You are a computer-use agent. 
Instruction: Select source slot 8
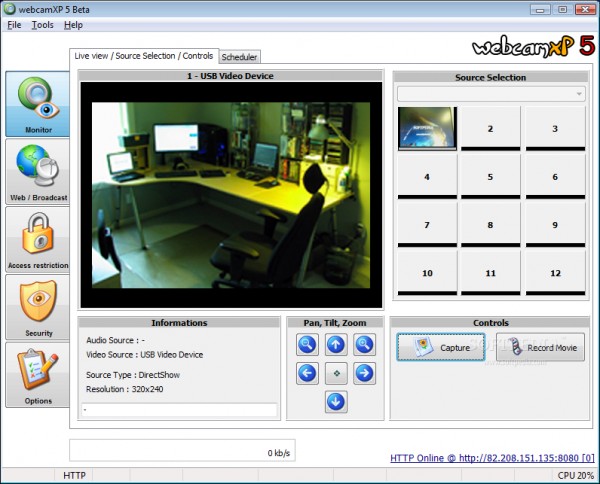[x=491, y=225]
